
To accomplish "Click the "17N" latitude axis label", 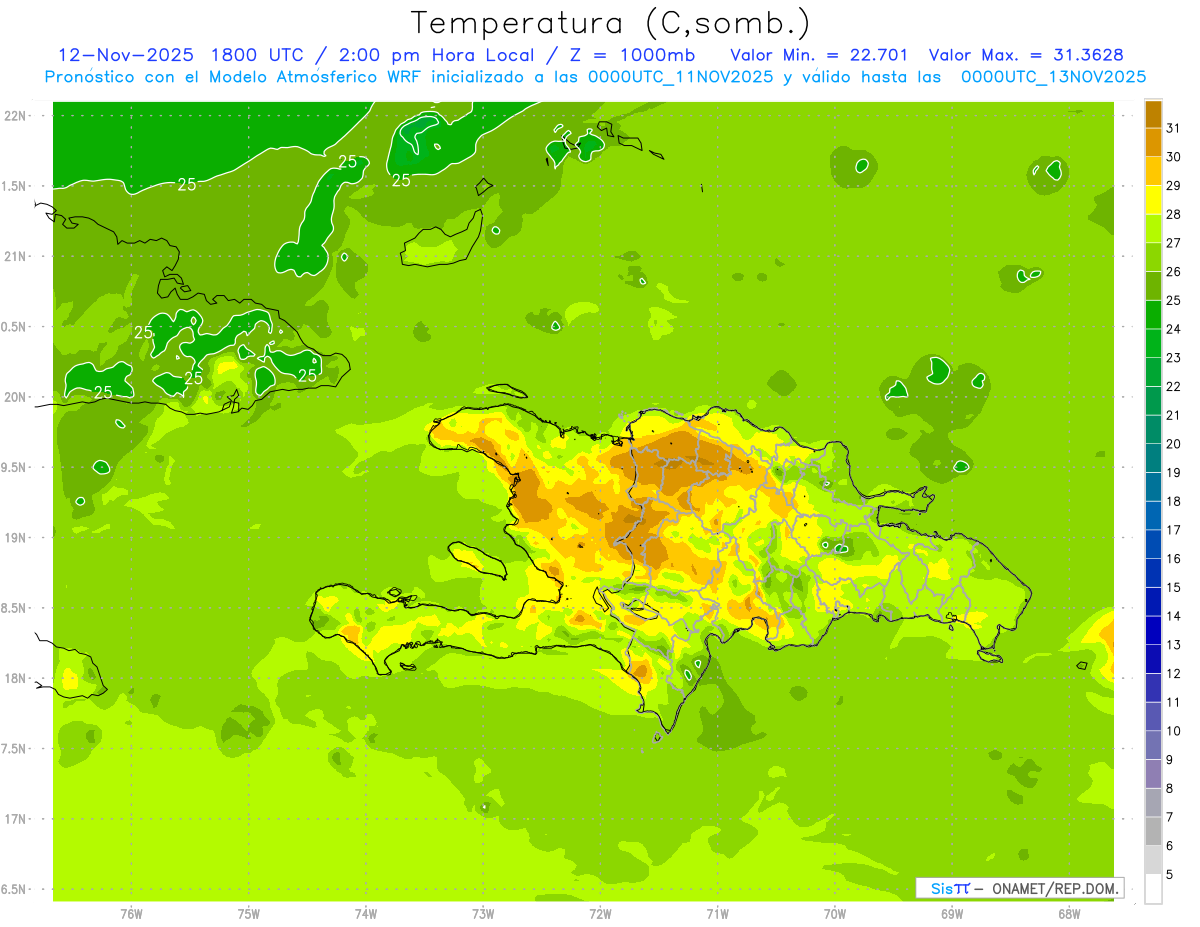I will pos(15,819).
